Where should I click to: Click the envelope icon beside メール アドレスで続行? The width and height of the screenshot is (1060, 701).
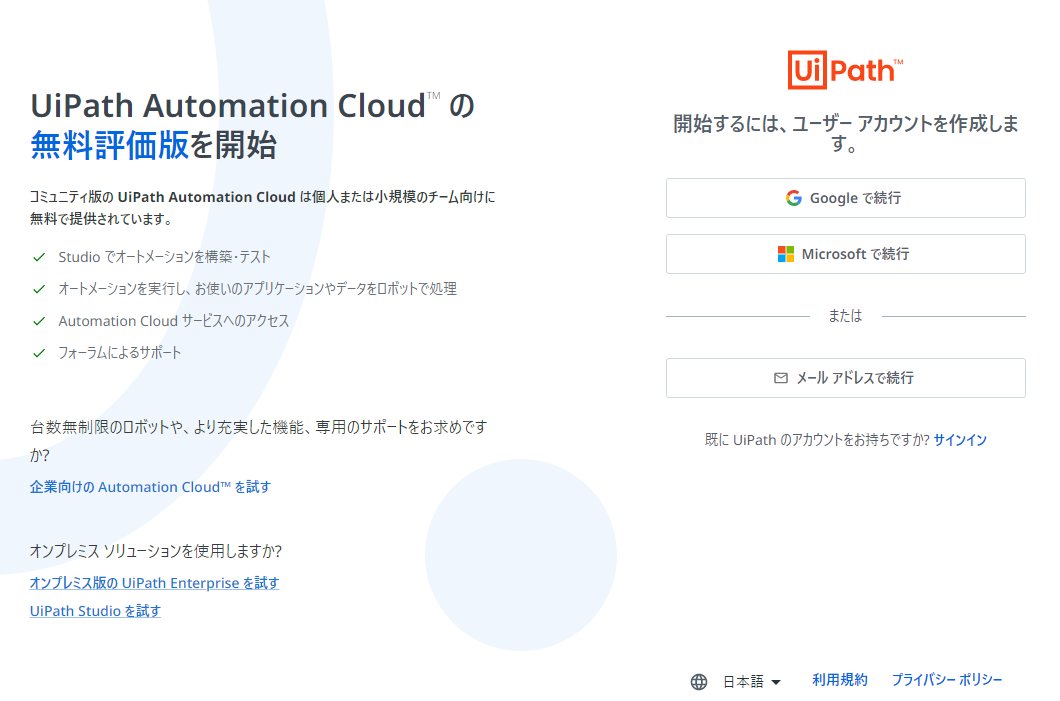[780, 378]
